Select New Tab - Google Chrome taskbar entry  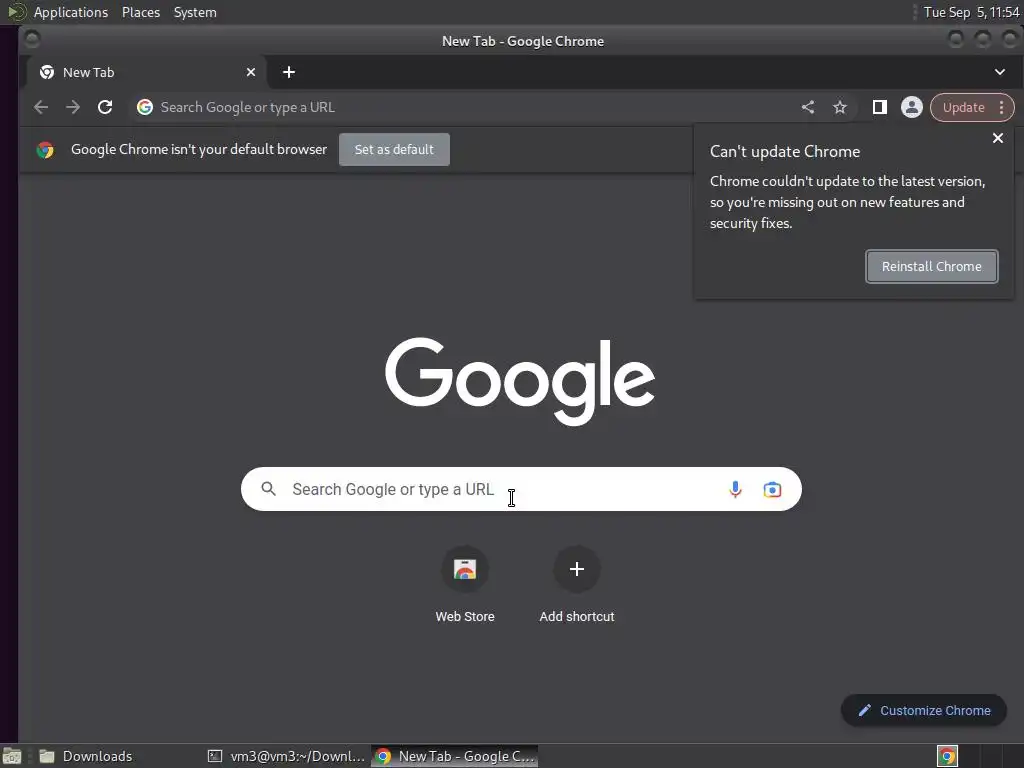click(x=455, y=756)
